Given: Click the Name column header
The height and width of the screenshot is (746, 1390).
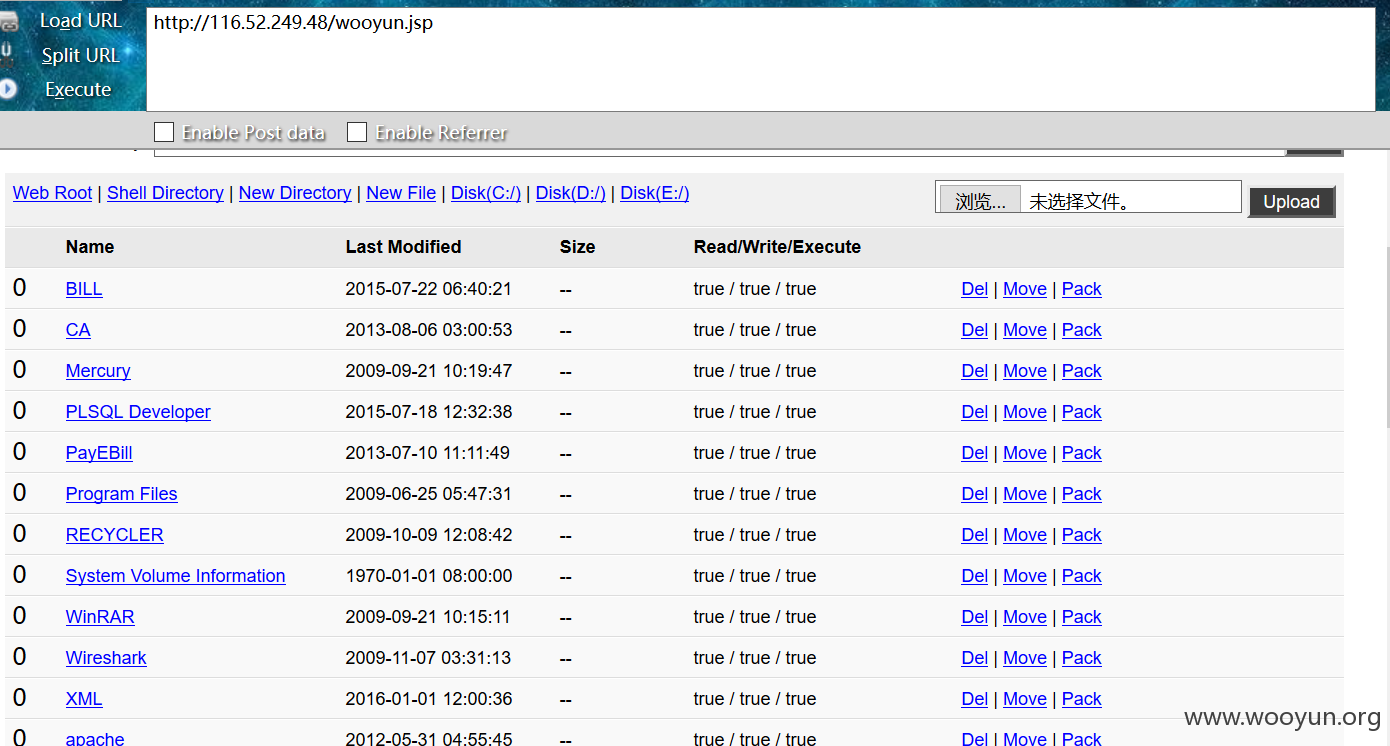Looking at the screenshot, I should pyautogui.click(x=90, y=247).
